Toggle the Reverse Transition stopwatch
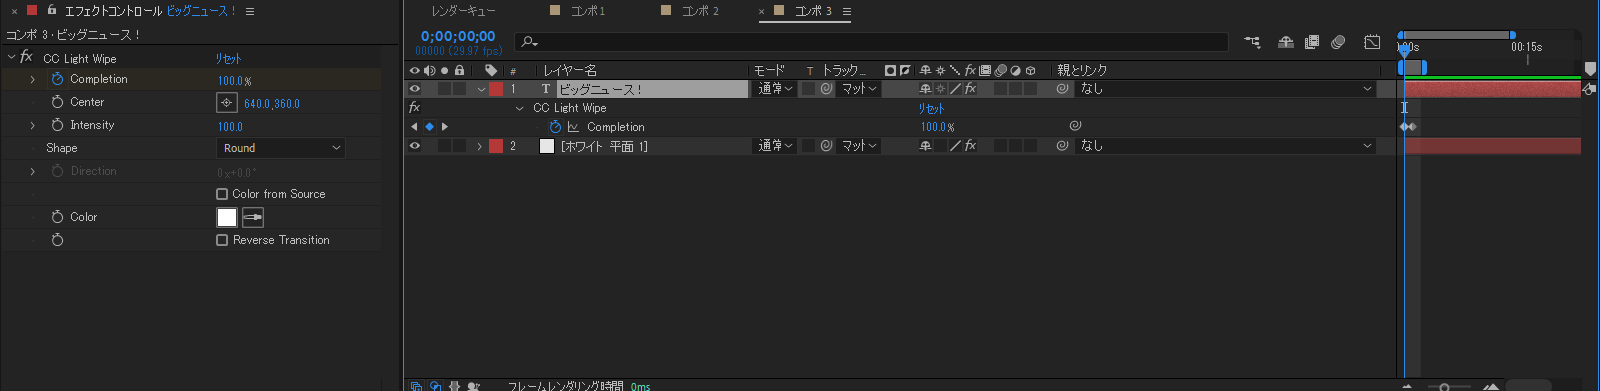Image resolution: width=1600 pixels, height=391 pixels. [57, 240]
